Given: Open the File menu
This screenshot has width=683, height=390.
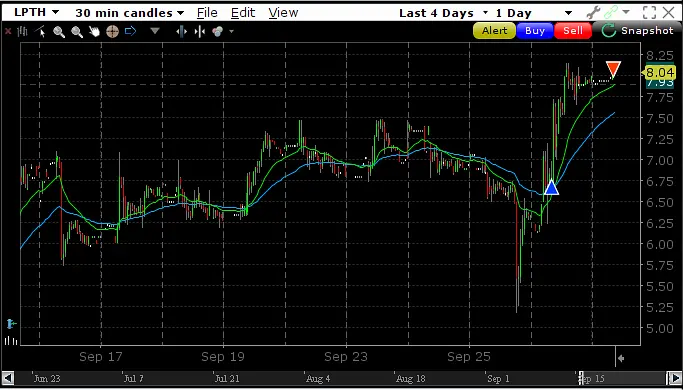Looking at the screenshot, I should pyautogui.click(x=207, y=13).
